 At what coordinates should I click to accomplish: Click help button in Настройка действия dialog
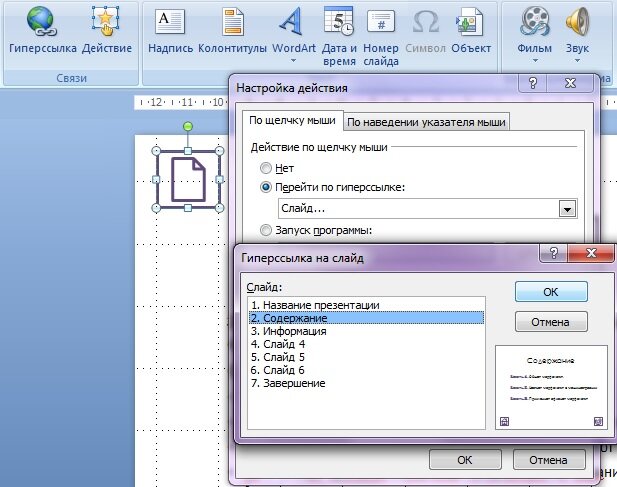pos(533,83)
